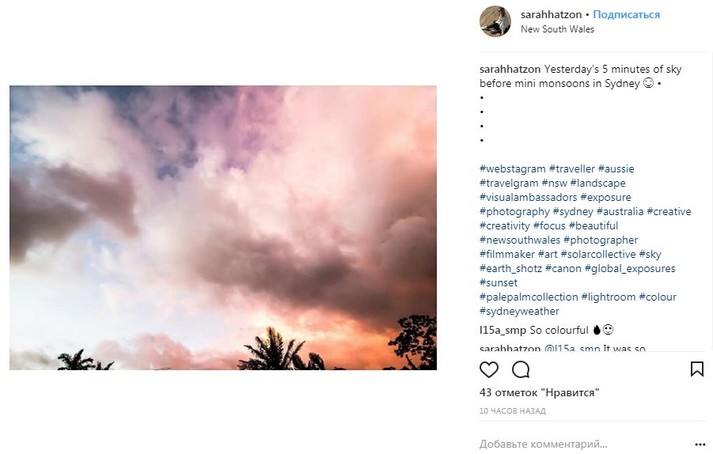
Task: Save the post with the bookmark icon
Action: 696,369
